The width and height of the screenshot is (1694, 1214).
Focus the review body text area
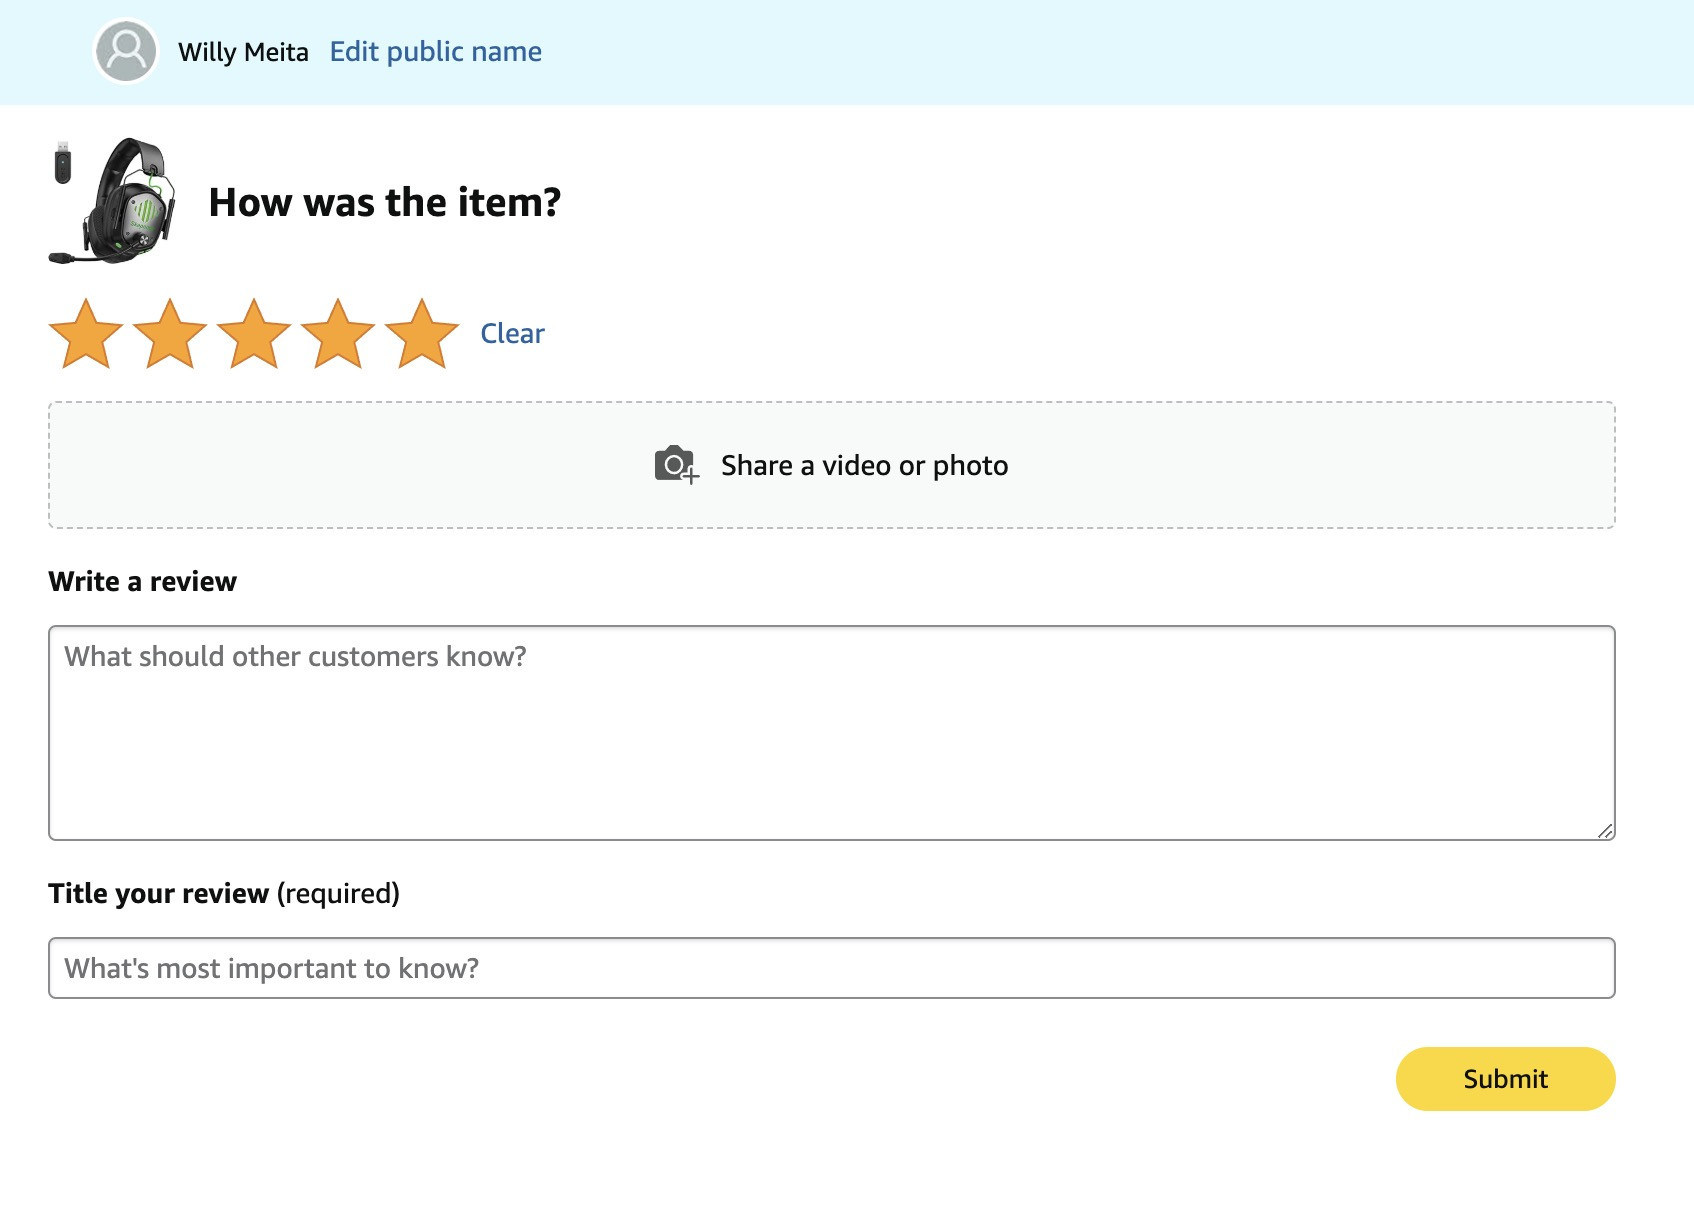(x=832, y=733)
